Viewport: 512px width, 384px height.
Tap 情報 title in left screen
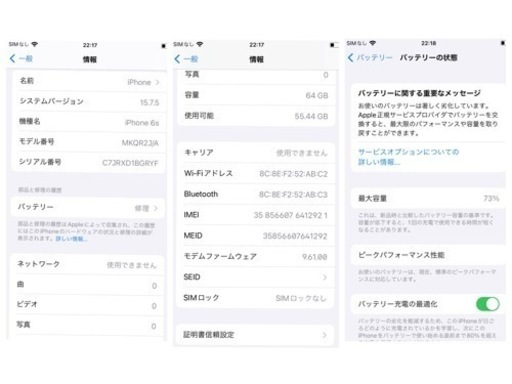click(x=90, y=59)
